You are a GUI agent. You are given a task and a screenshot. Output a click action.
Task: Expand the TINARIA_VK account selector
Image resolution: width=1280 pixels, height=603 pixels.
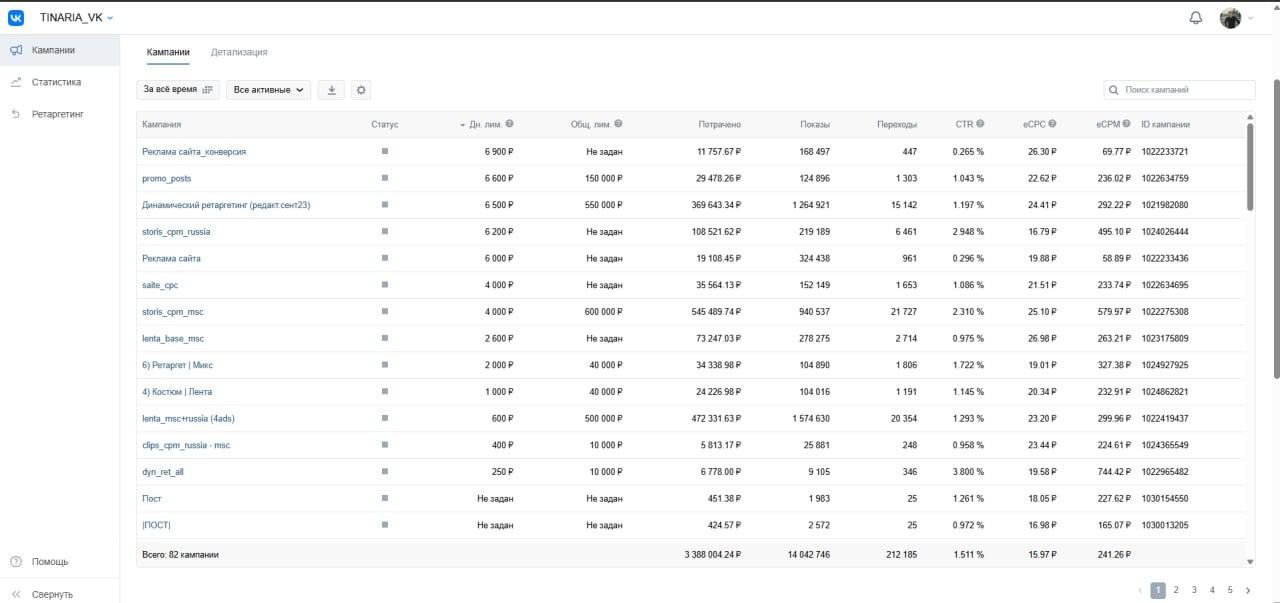77,18
